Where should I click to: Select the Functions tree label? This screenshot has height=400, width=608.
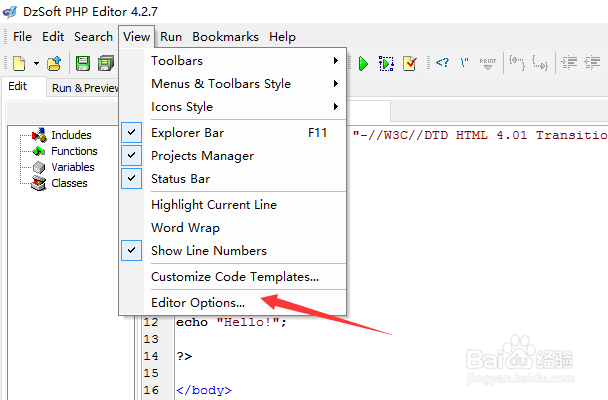(x=74, y=151)
